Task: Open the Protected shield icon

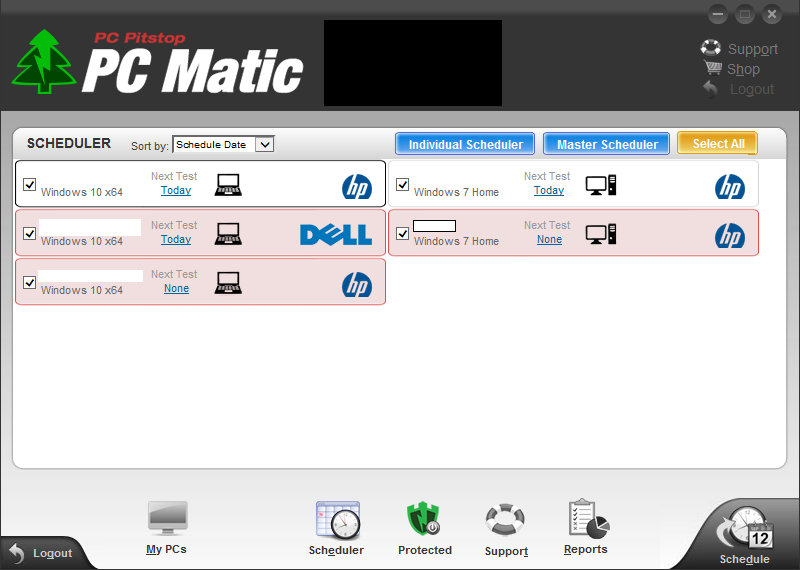Action: coord(424,520)
